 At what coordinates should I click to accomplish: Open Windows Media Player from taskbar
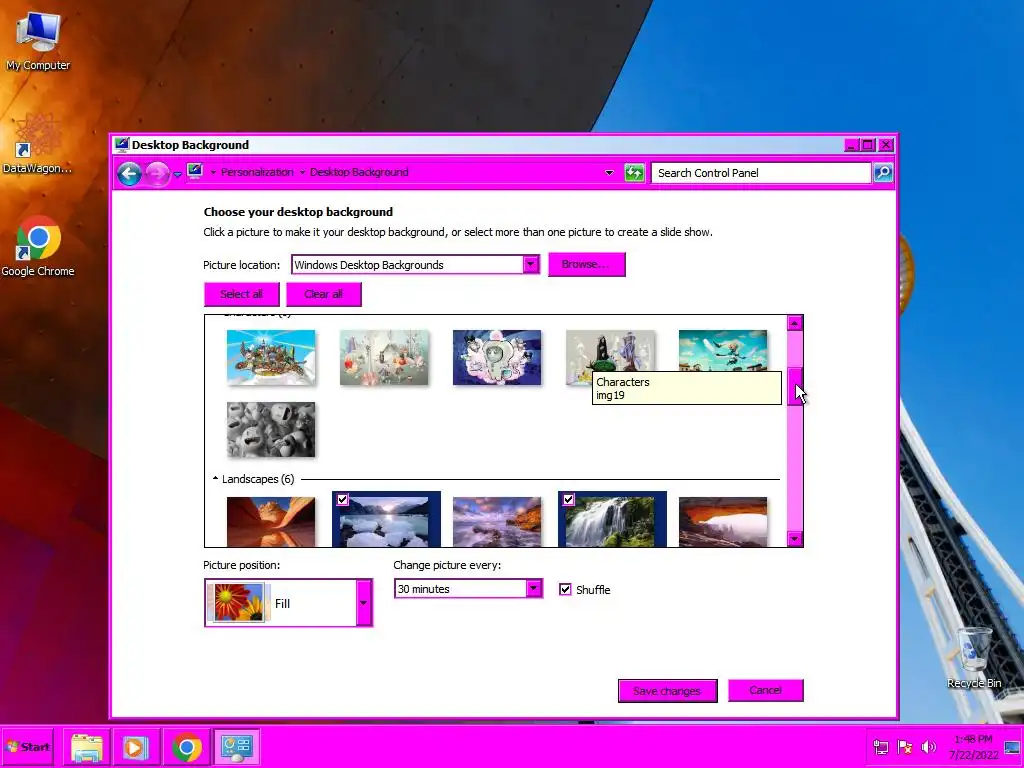tap(136, 747)
